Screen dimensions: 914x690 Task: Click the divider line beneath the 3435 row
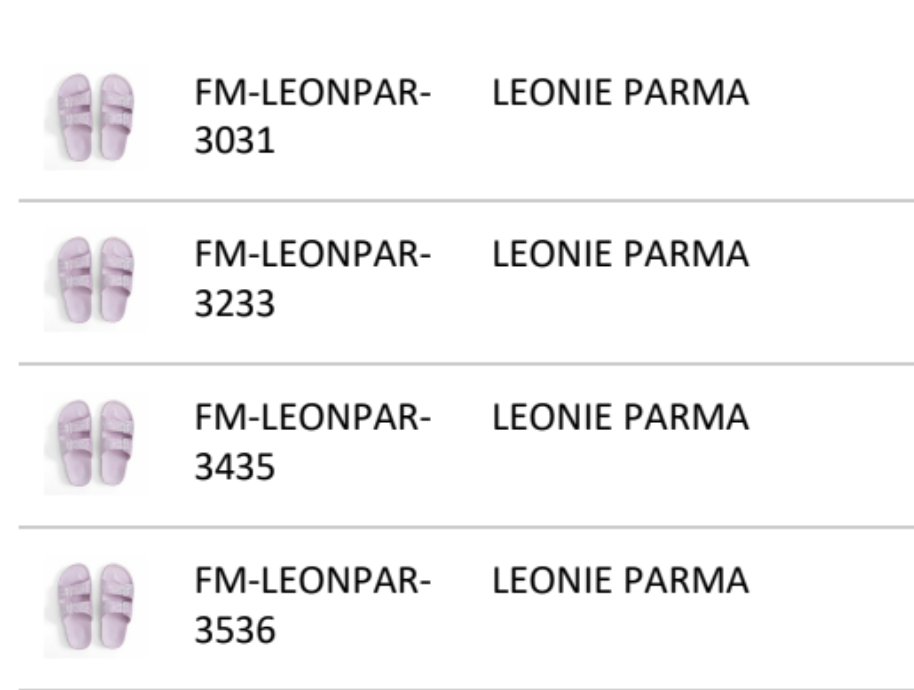[466, 527]
